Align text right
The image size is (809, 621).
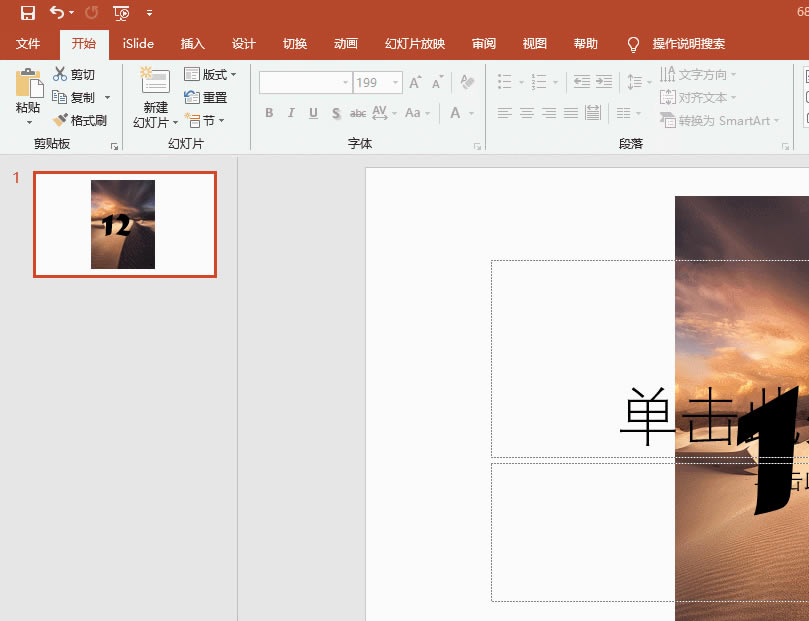[548, 113]
